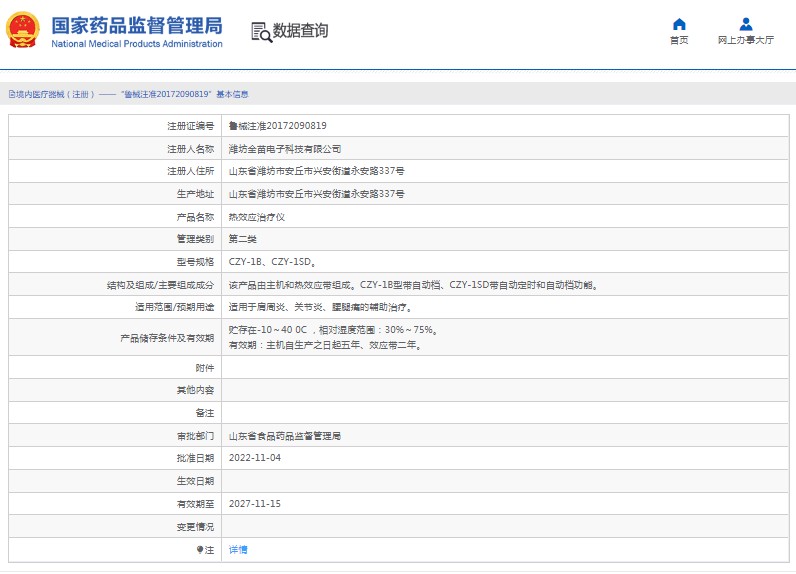Click the 国家药品监督管理局 title
The width and height of the screenshot is (796, 574).
tap(137, 25)
